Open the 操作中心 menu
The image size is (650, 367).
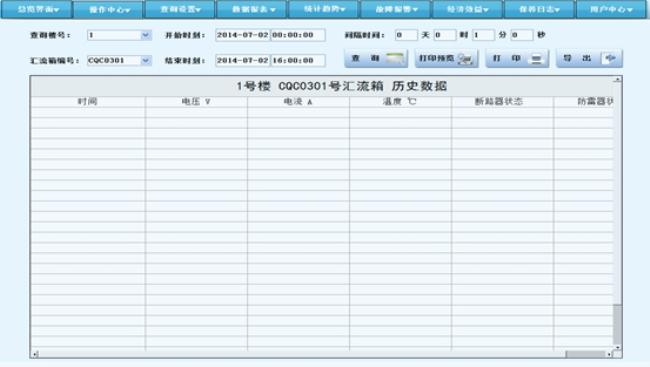108,10
